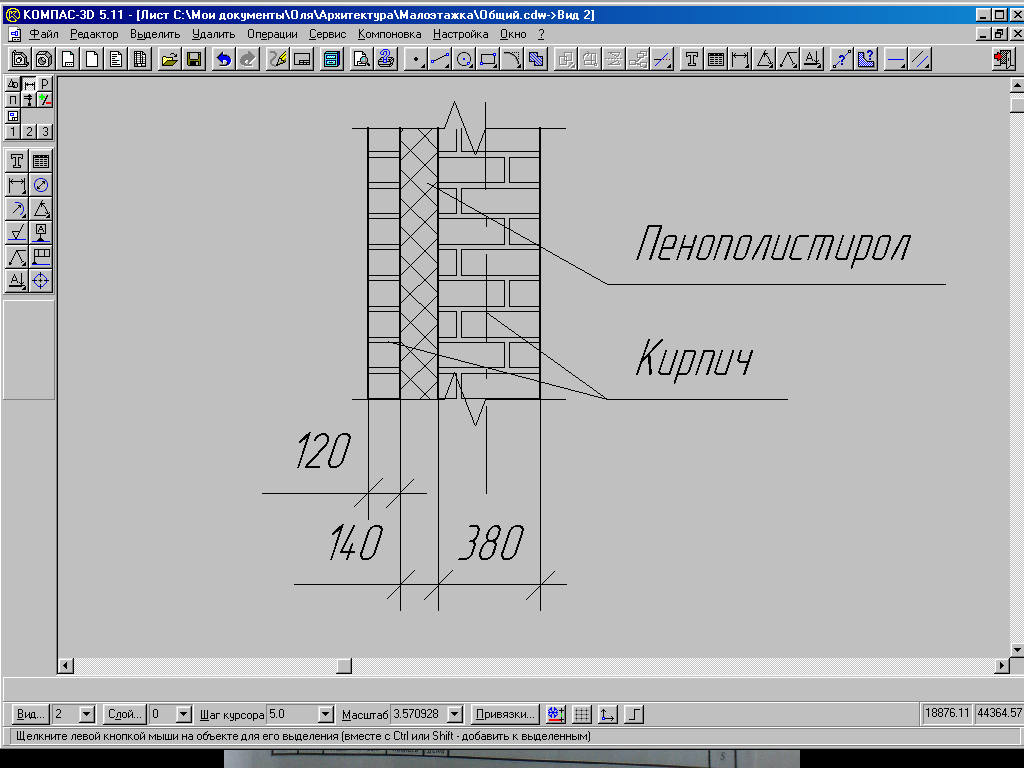Create a new blank fragment page icon
The image size is (1024, 768).
92,59
